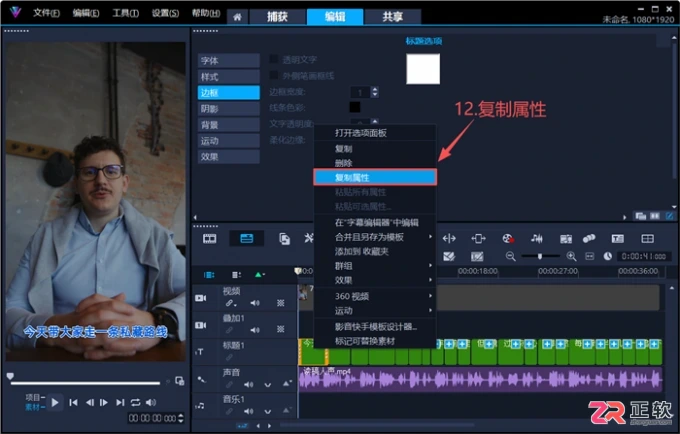Adjust the 边框宽度 stepper
The width and height of the screenshot is (680, 434).
click(x=375, y=92)
